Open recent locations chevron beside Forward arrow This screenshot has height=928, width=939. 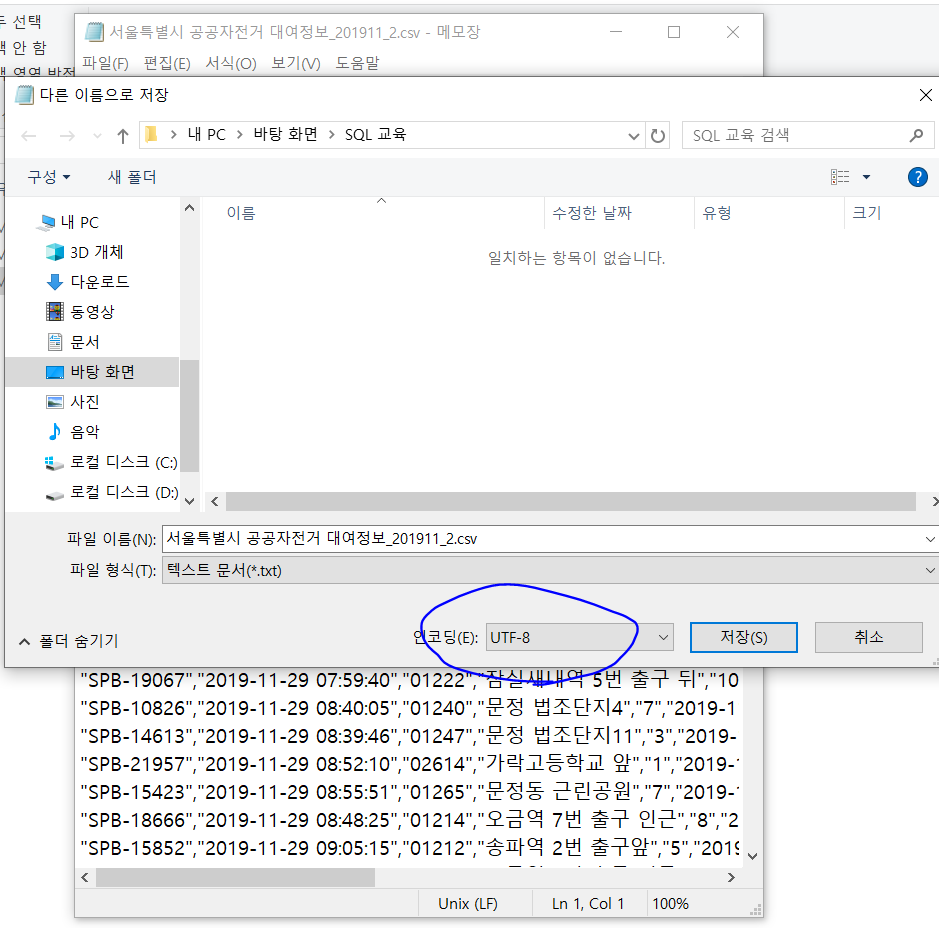point(97,137)
